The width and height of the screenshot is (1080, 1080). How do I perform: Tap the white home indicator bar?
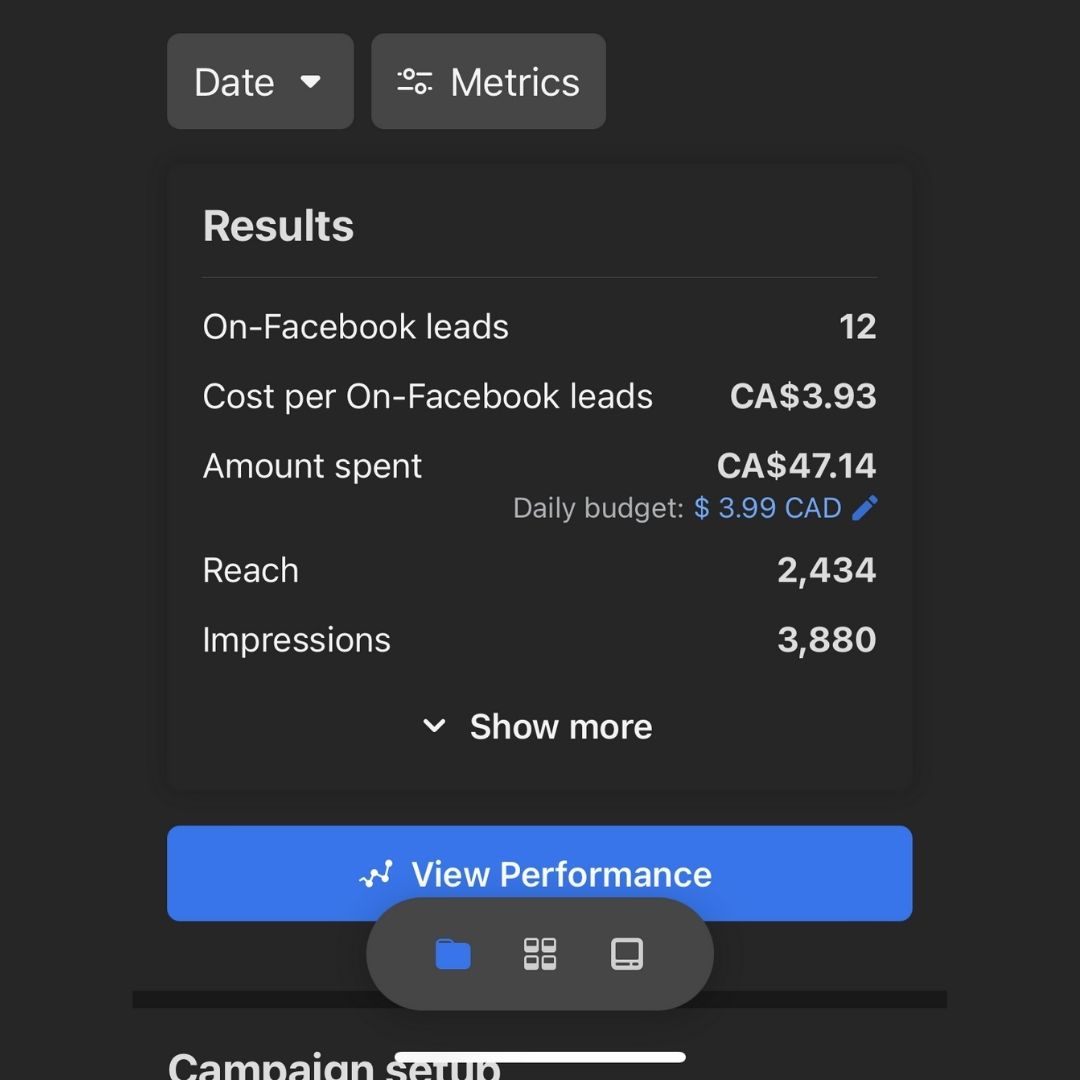coord(540,1057)
